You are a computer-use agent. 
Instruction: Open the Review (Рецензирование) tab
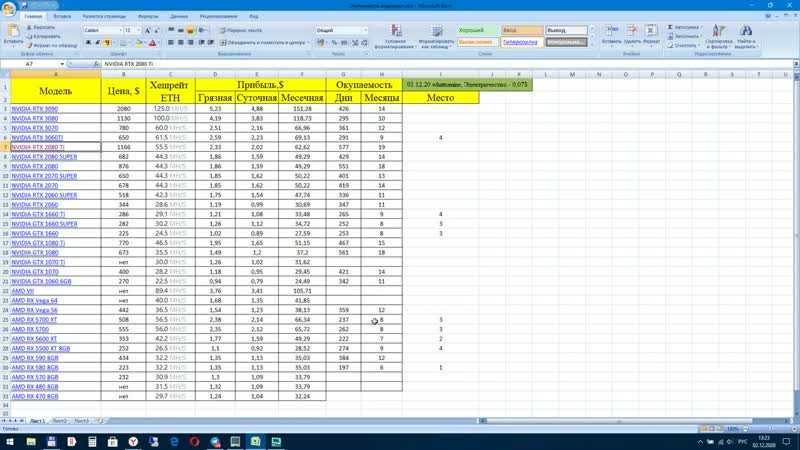218,16
